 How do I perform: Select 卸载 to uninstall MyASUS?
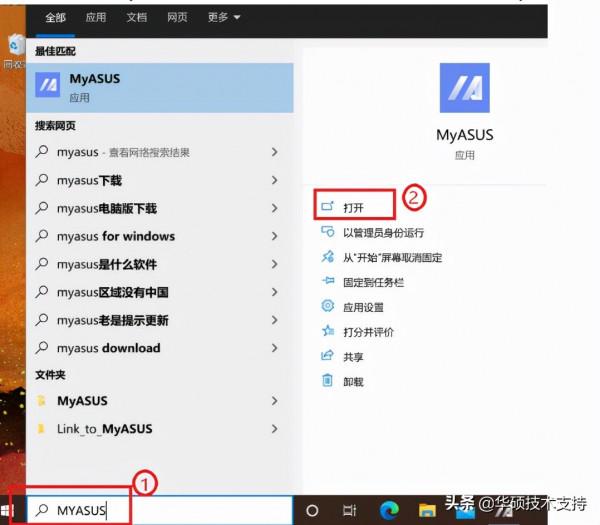click(x=353, y=382)
